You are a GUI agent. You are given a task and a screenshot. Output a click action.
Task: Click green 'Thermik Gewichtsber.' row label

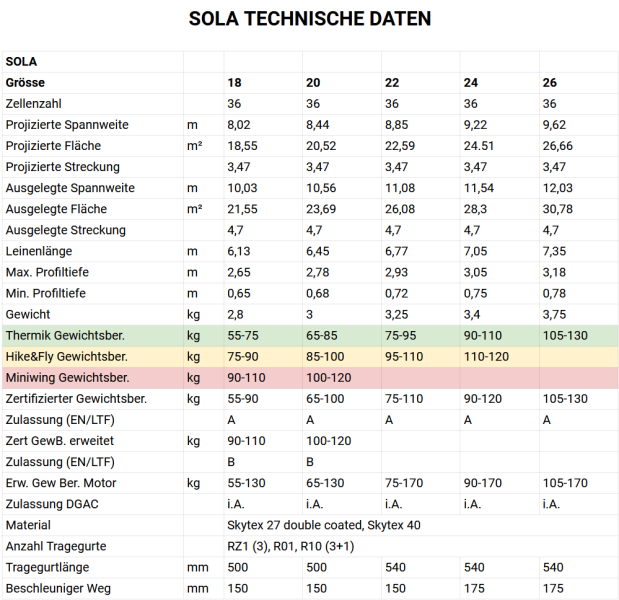[65, 336]
